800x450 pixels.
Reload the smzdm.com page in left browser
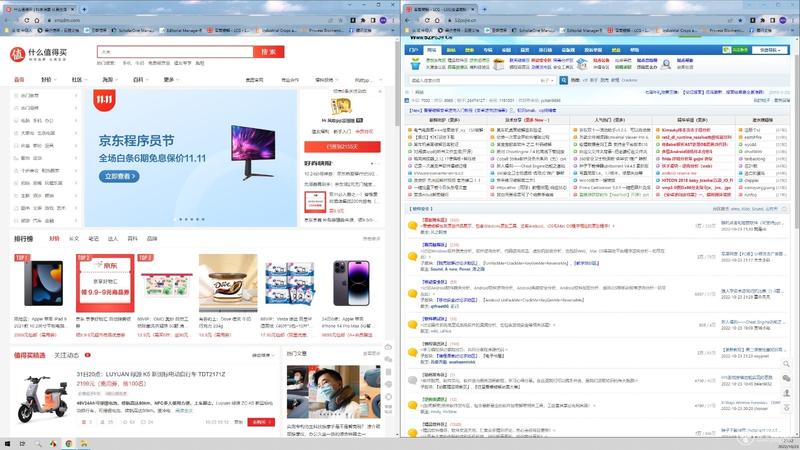pos(27,20)
